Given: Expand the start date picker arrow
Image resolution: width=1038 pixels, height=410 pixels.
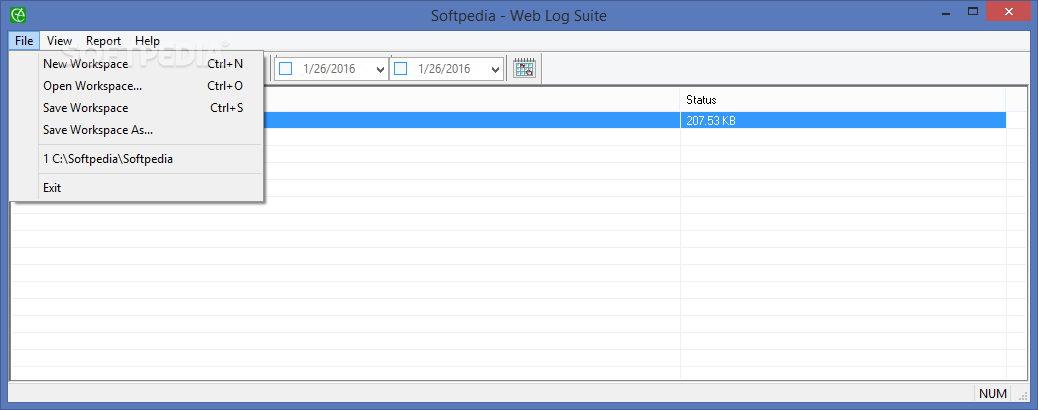Looking at the screenshot, I should pos(380,69).
